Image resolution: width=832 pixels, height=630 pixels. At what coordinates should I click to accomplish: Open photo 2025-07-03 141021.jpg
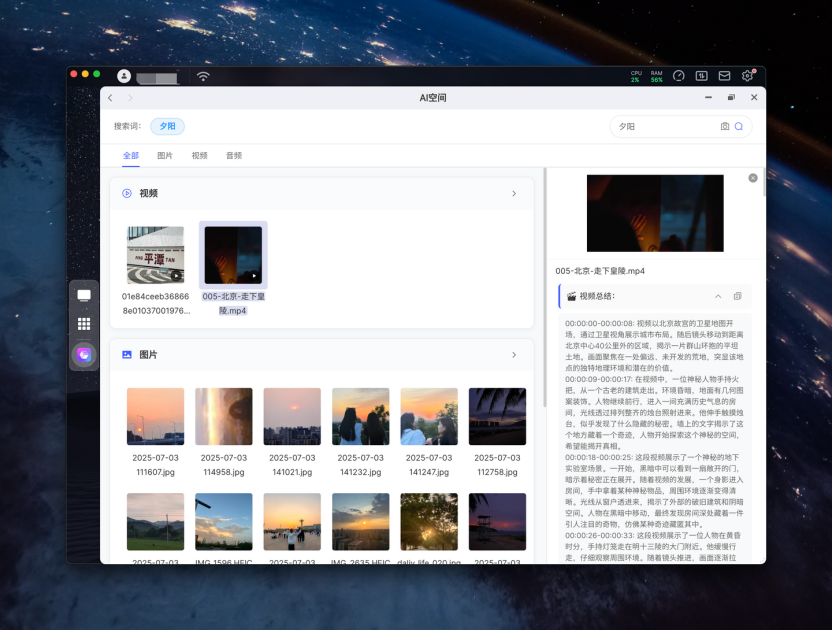click(292, 417)
